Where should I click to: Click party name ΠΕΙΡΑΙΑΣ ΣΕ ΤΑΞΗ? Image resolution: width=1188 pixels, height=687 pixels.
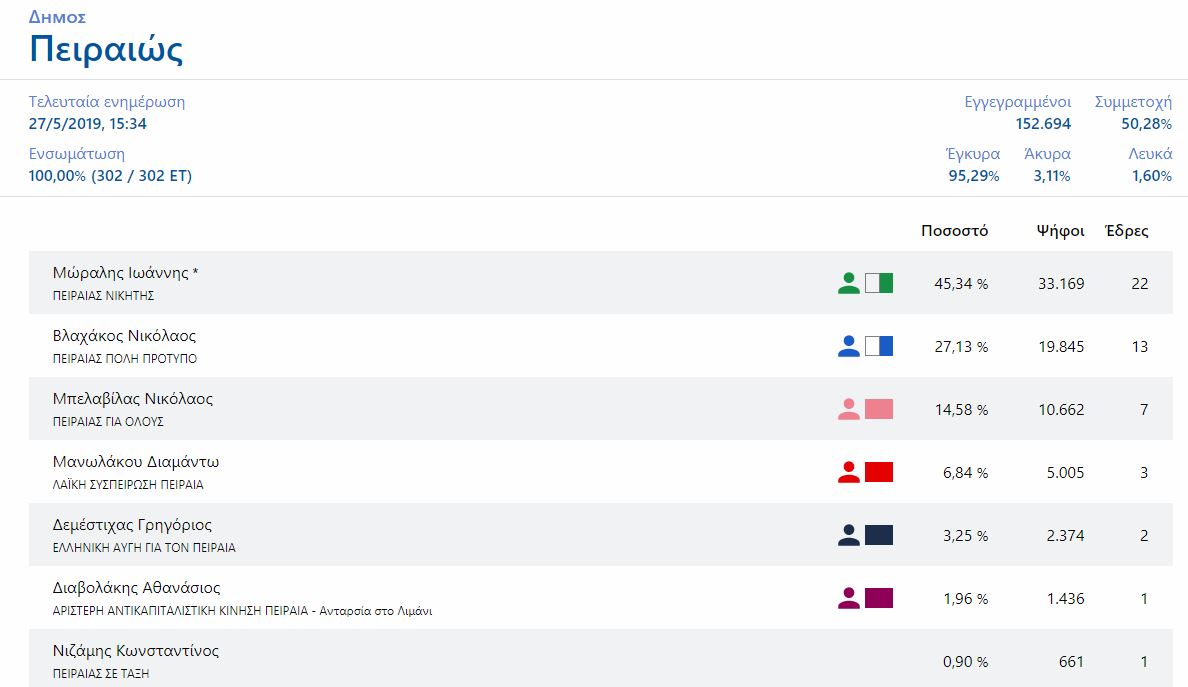point(101,673)
